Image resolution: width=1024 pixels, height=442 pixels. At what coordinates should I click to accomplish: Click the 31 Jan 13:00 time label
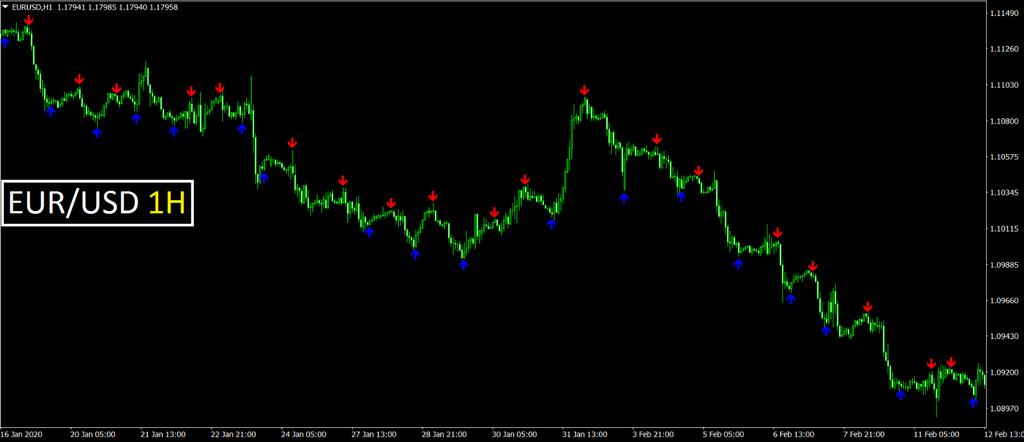click(585, 434)
